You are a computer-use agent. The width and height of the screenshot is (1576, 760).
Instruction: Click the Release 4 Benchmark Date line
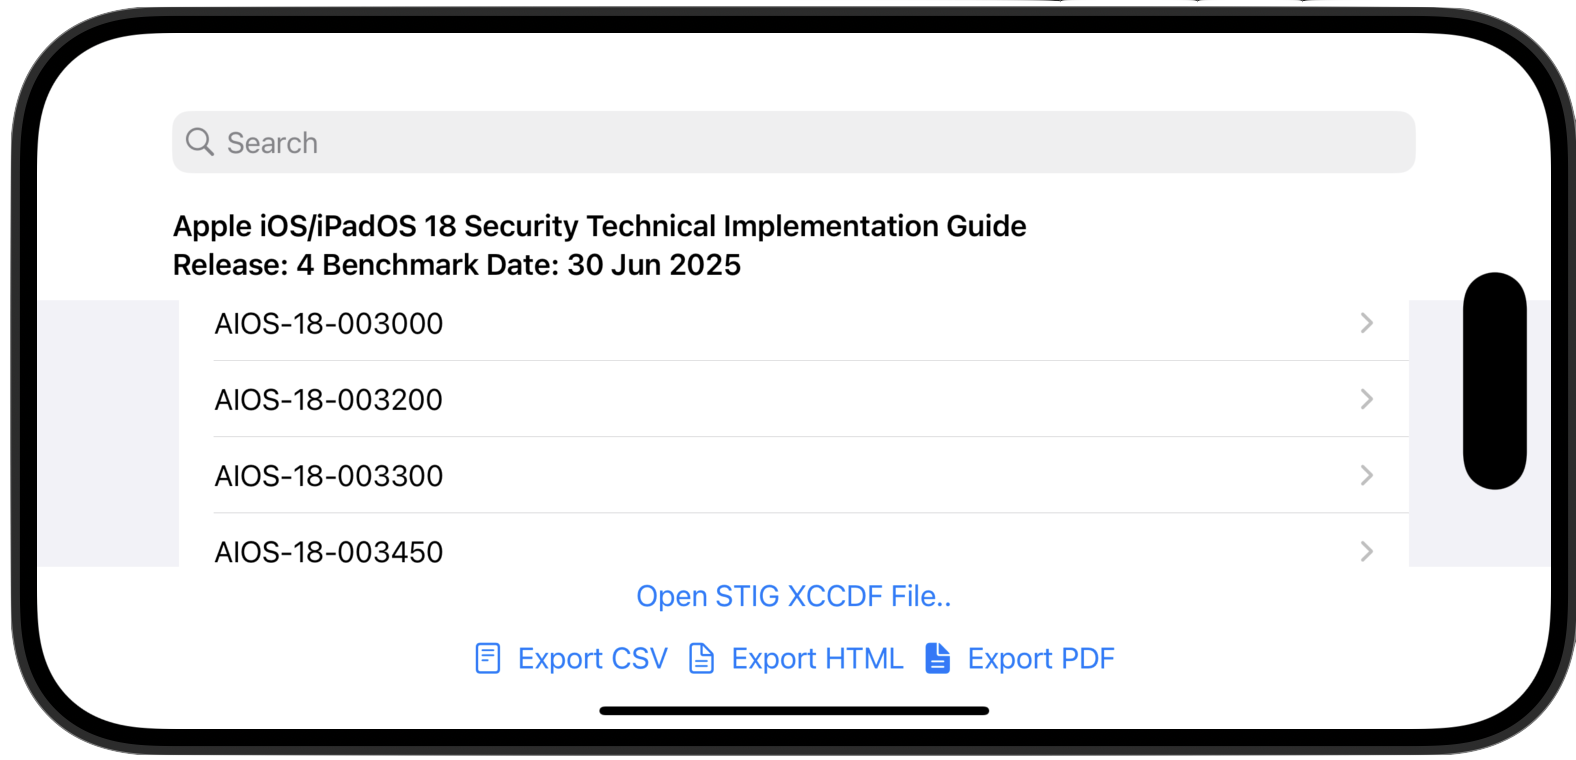457,265
